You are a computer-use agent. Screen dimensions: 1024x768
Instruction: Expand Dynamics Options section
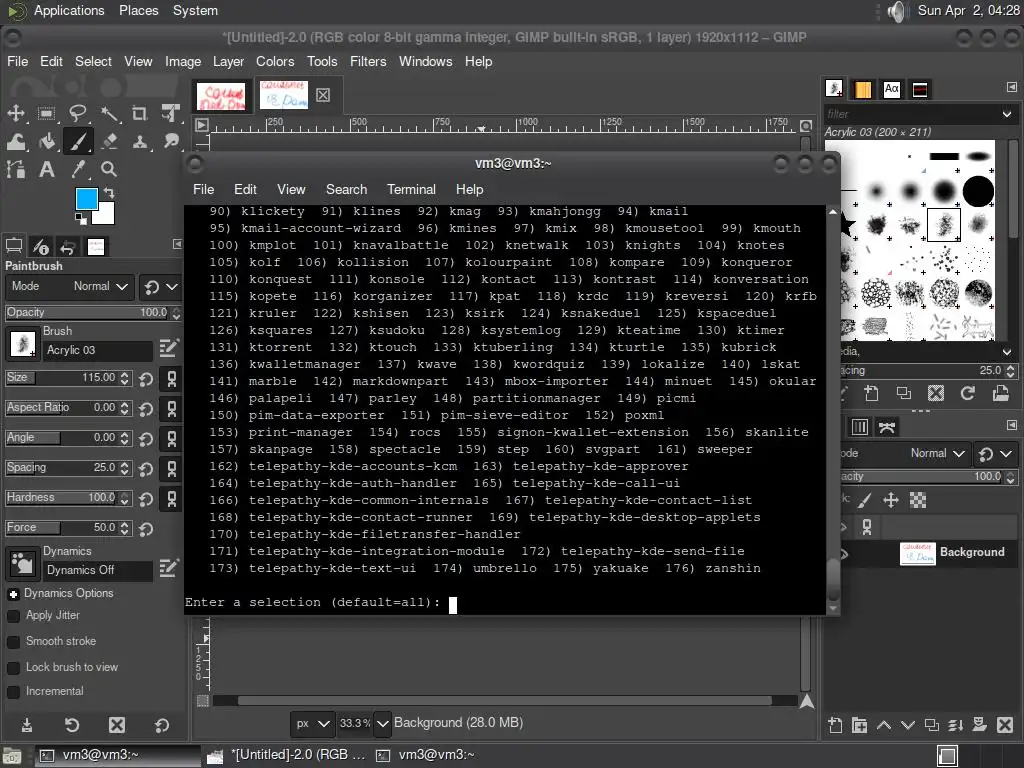[13, 594]
